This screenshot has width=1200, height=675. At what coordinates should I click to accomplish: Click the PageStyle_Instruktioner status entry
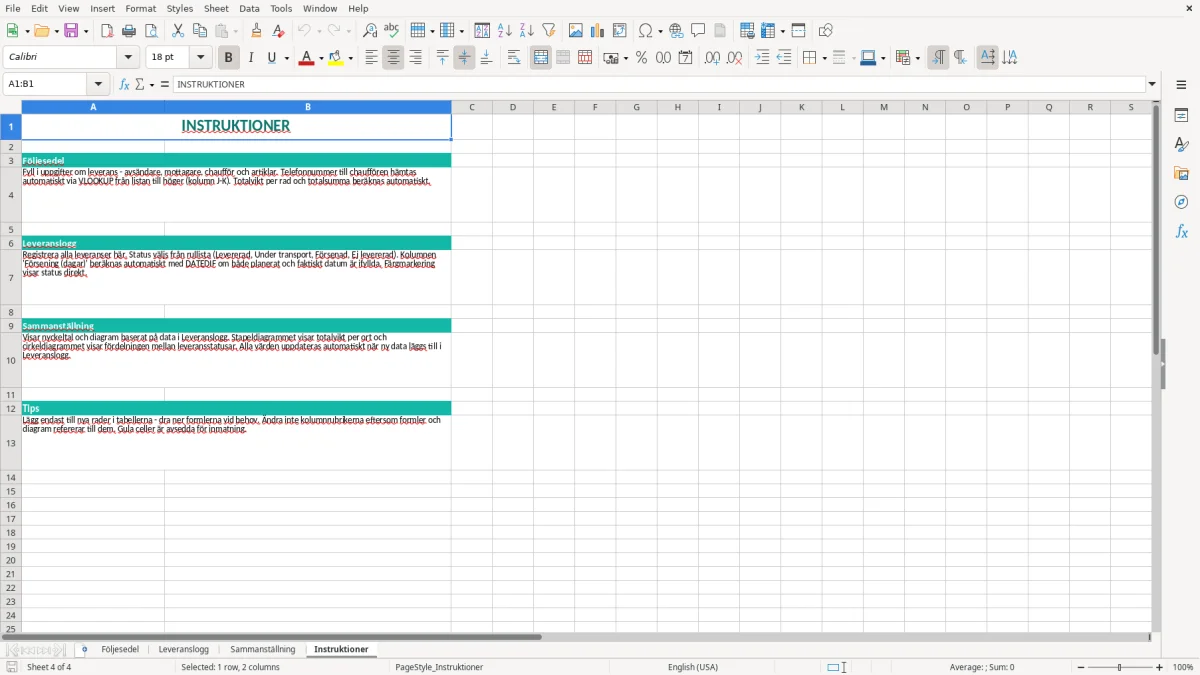(439, 667)
